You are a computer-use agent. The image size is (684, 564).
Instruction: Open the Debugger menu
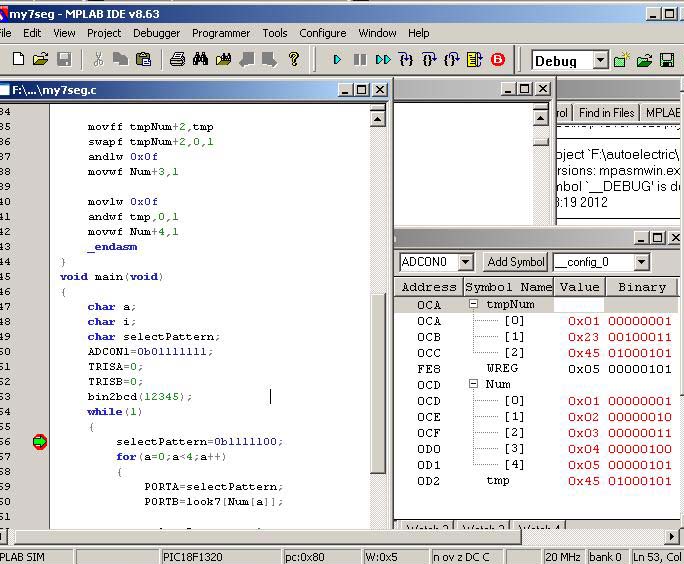tap(156, 33)
